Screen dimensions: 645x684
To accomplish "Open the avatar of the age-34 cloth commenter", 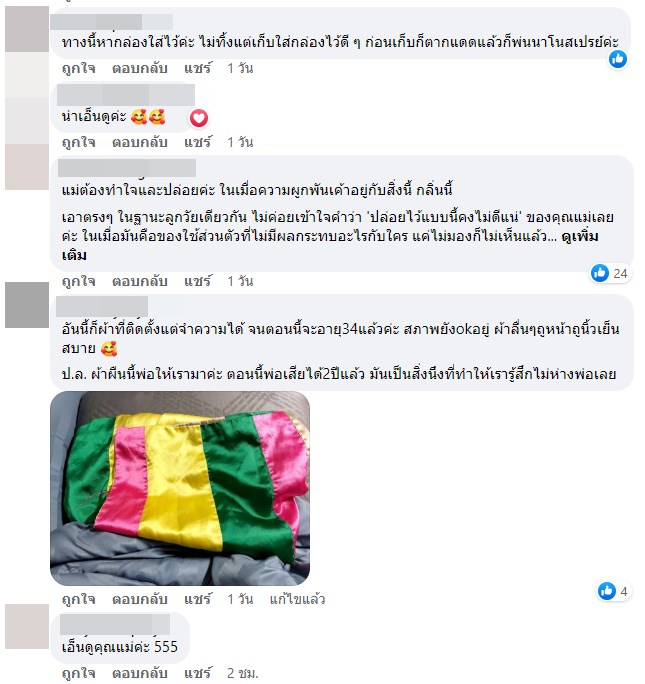I will (27, 305).
